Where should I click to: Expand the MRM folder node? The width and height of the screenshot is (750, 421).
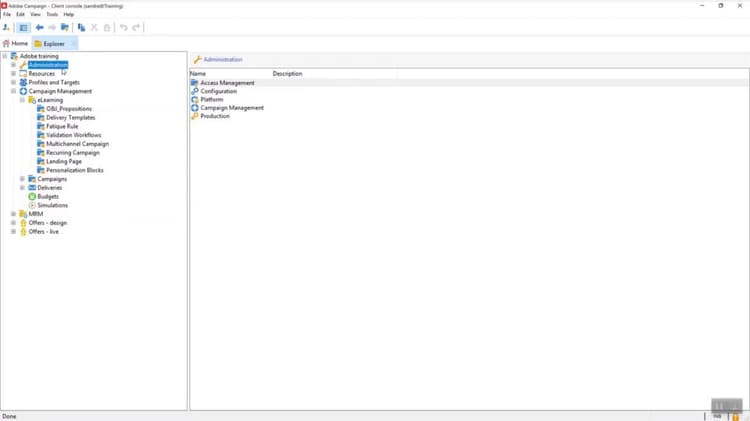(x=13, y=214)
